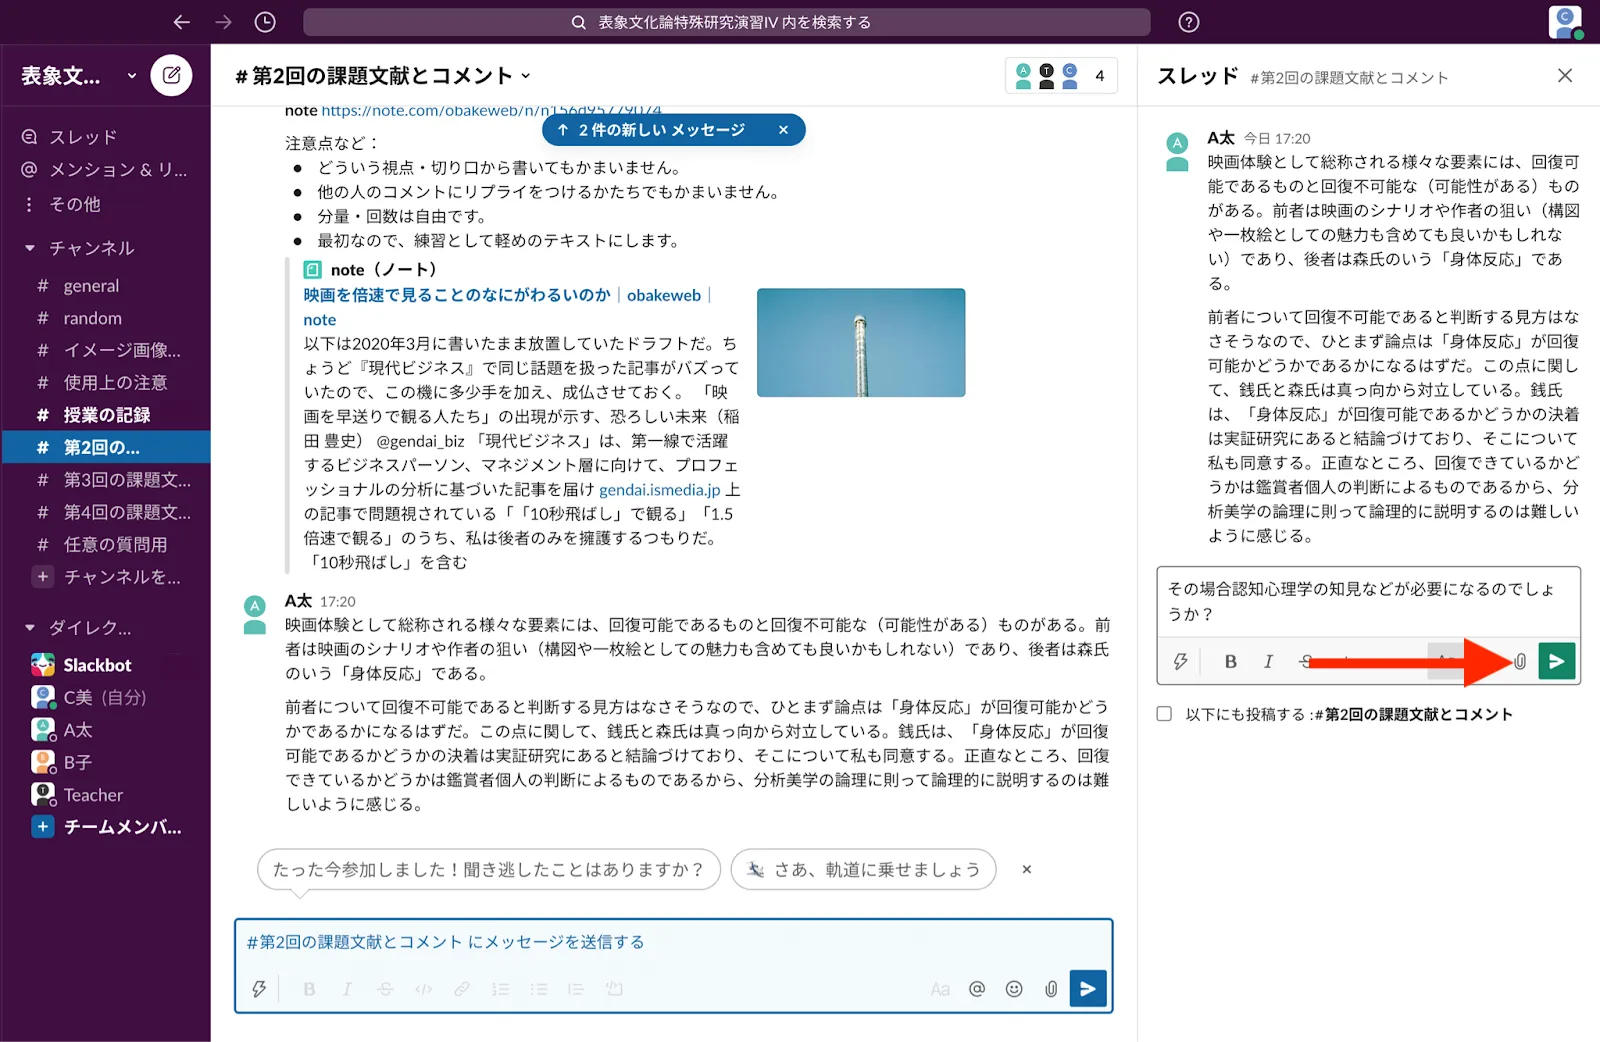Image resolution: width=1600 pixels, height=1042 pixels.
Task: Attach a file in the thread reply
Action: coord(1520,661)
